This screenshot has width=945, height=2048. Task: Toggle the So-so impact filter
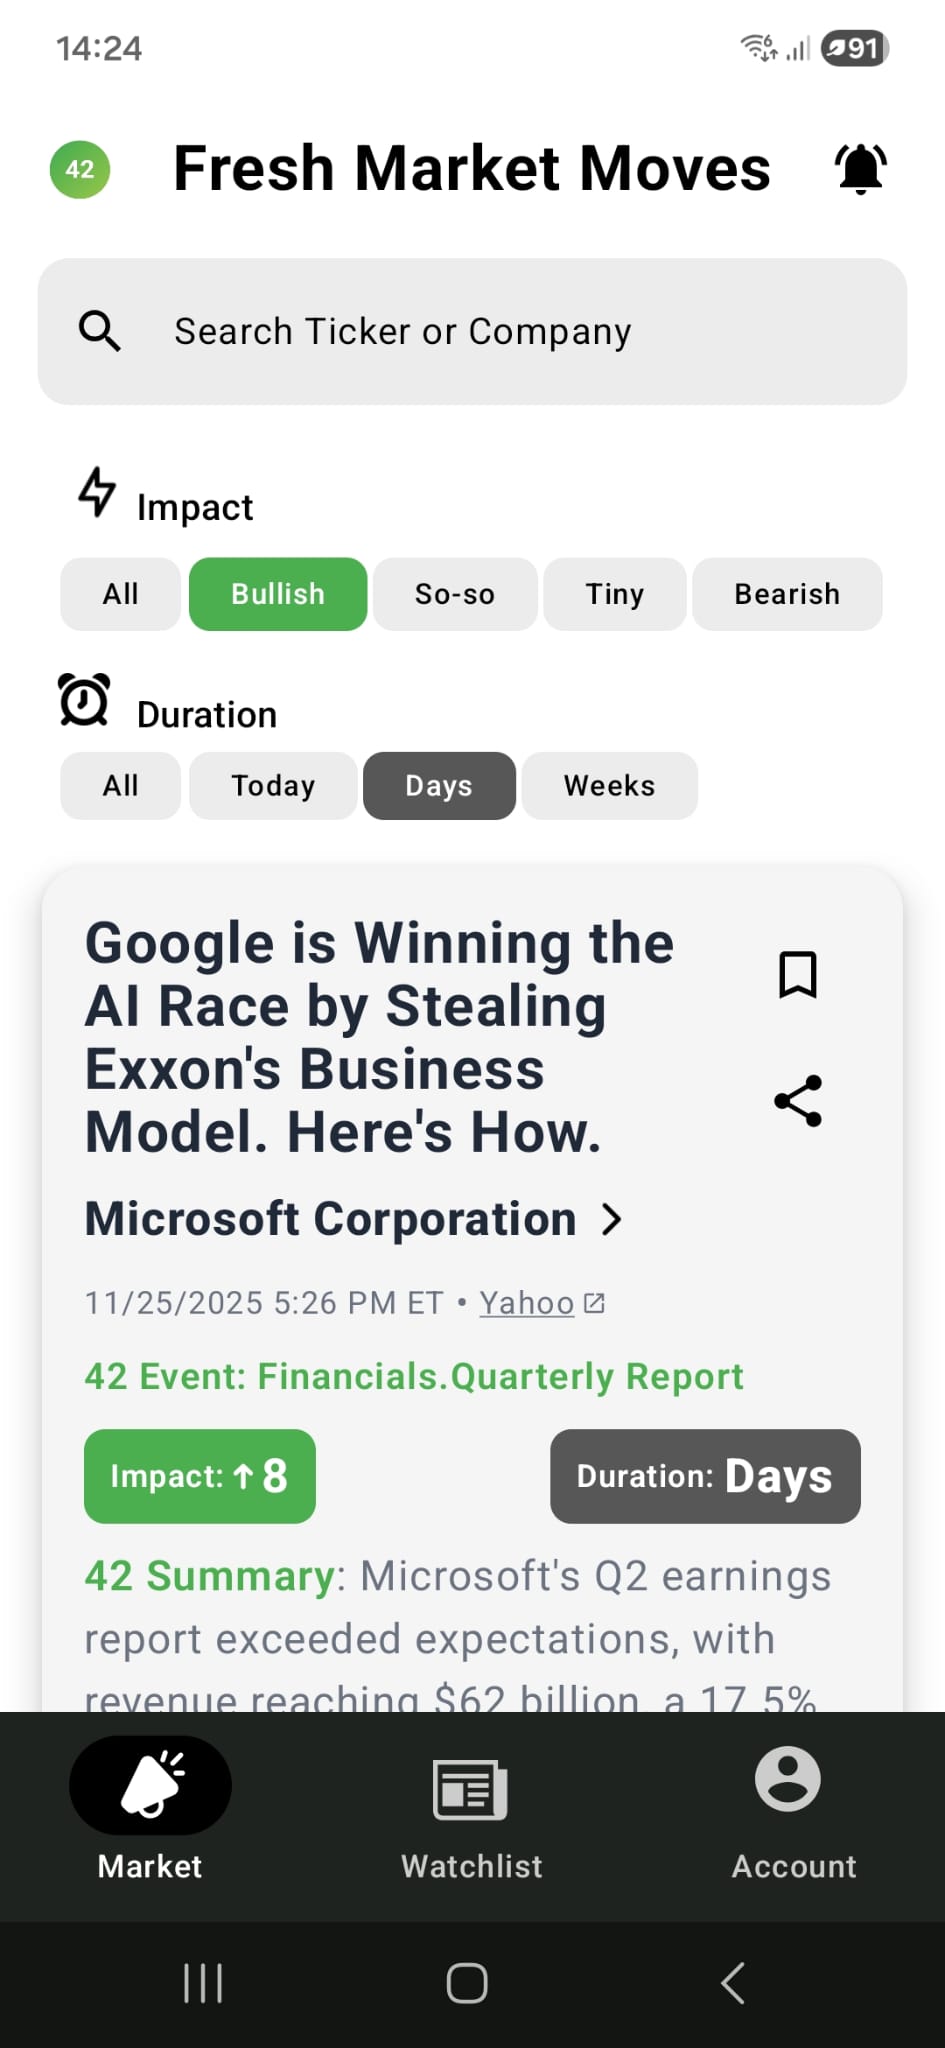click(x=455, y=594)
